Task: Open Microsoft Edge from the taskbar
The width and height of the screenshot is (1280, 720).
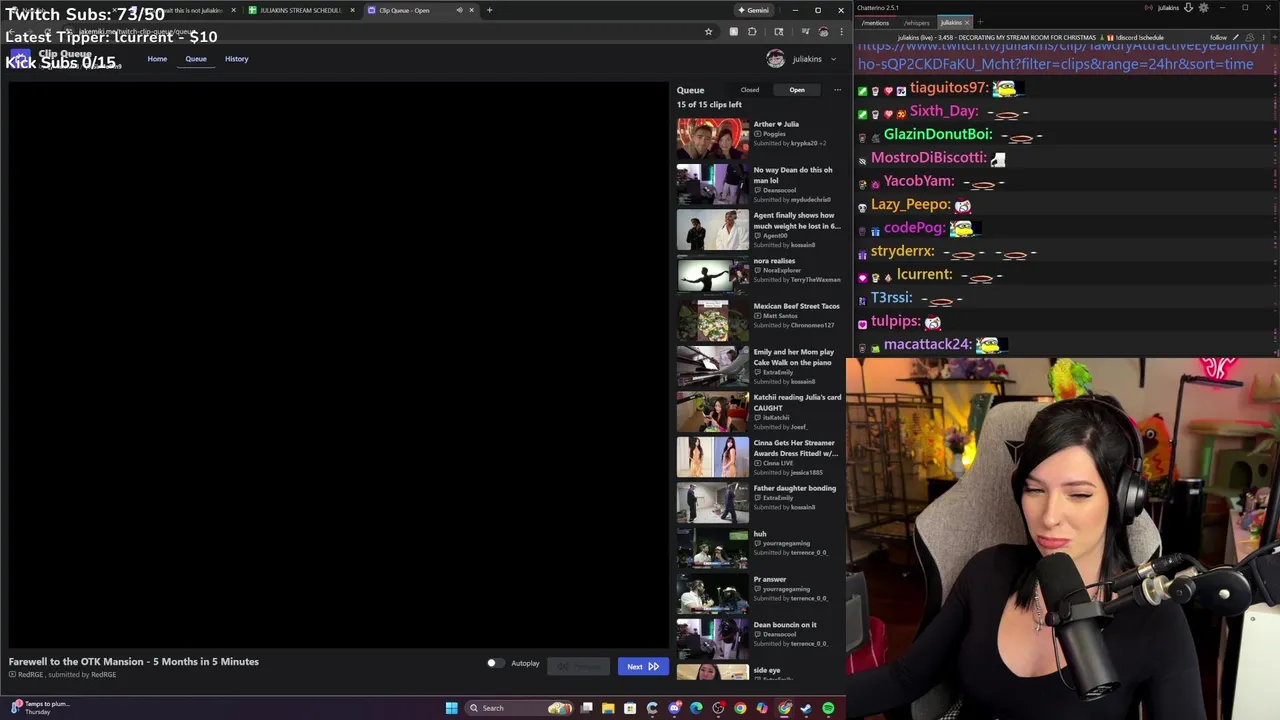Action: click(x=696, y=708)
